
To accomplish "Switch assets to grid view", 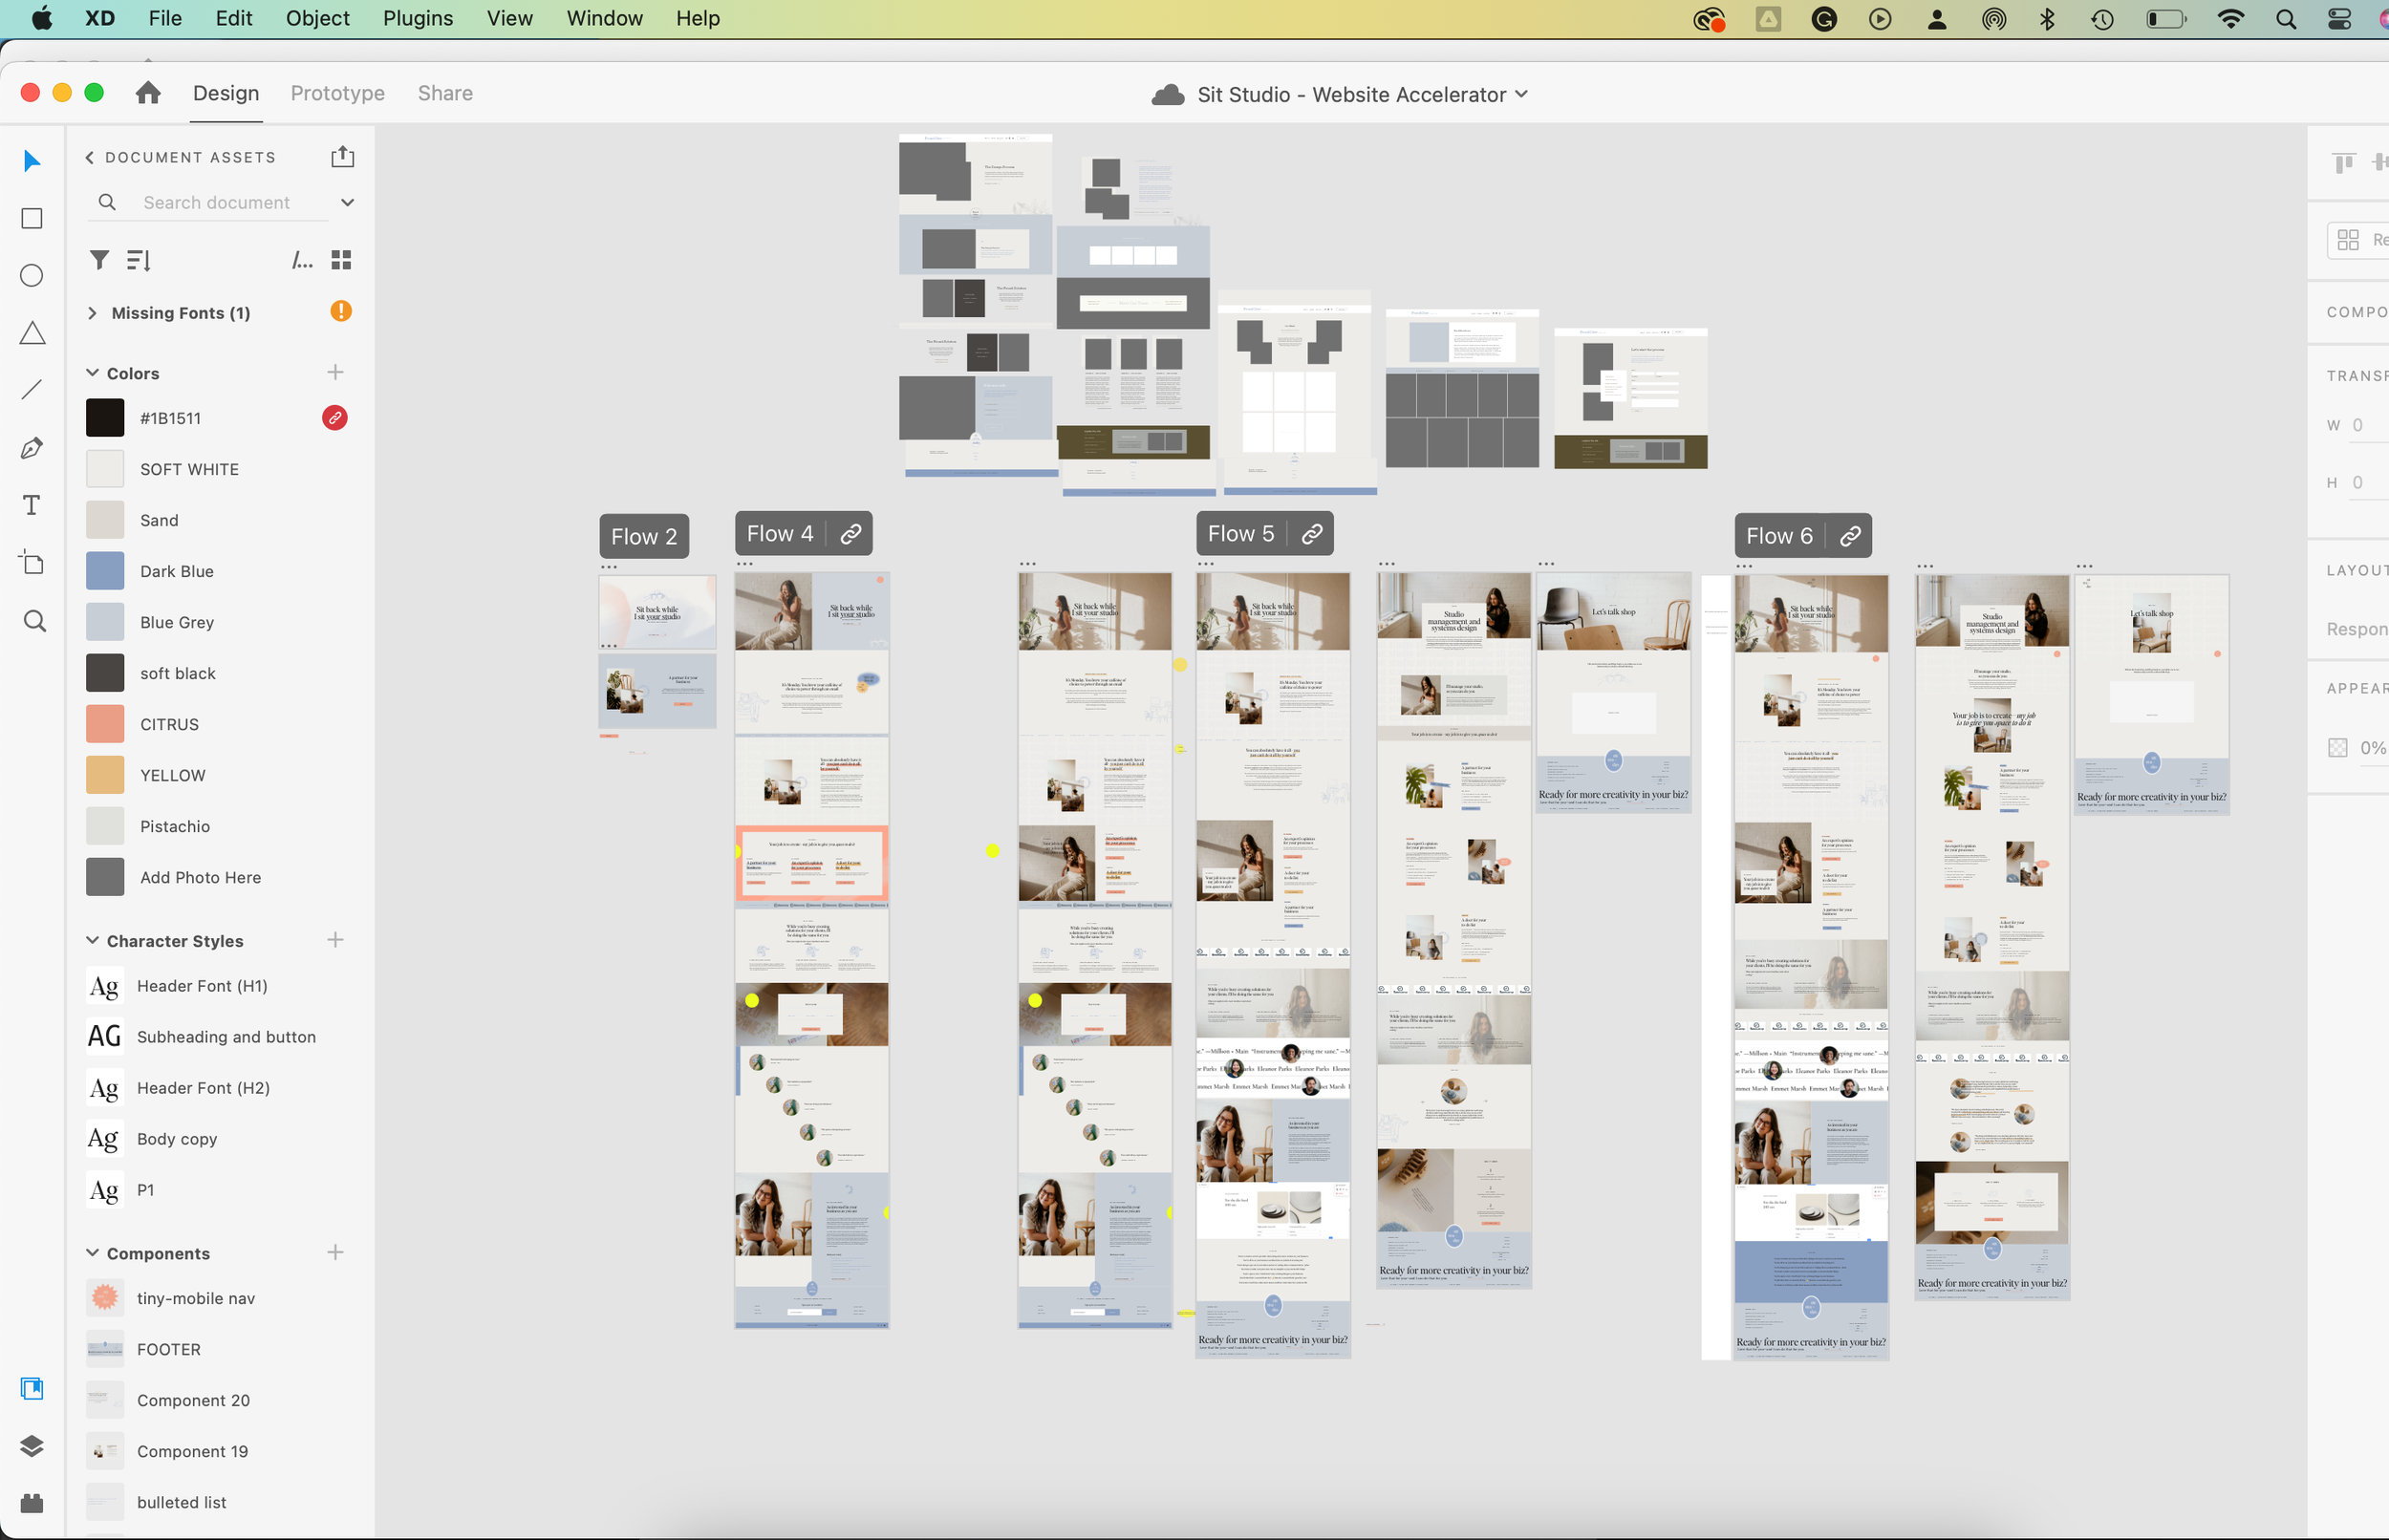I will click(x=341, y=260).
